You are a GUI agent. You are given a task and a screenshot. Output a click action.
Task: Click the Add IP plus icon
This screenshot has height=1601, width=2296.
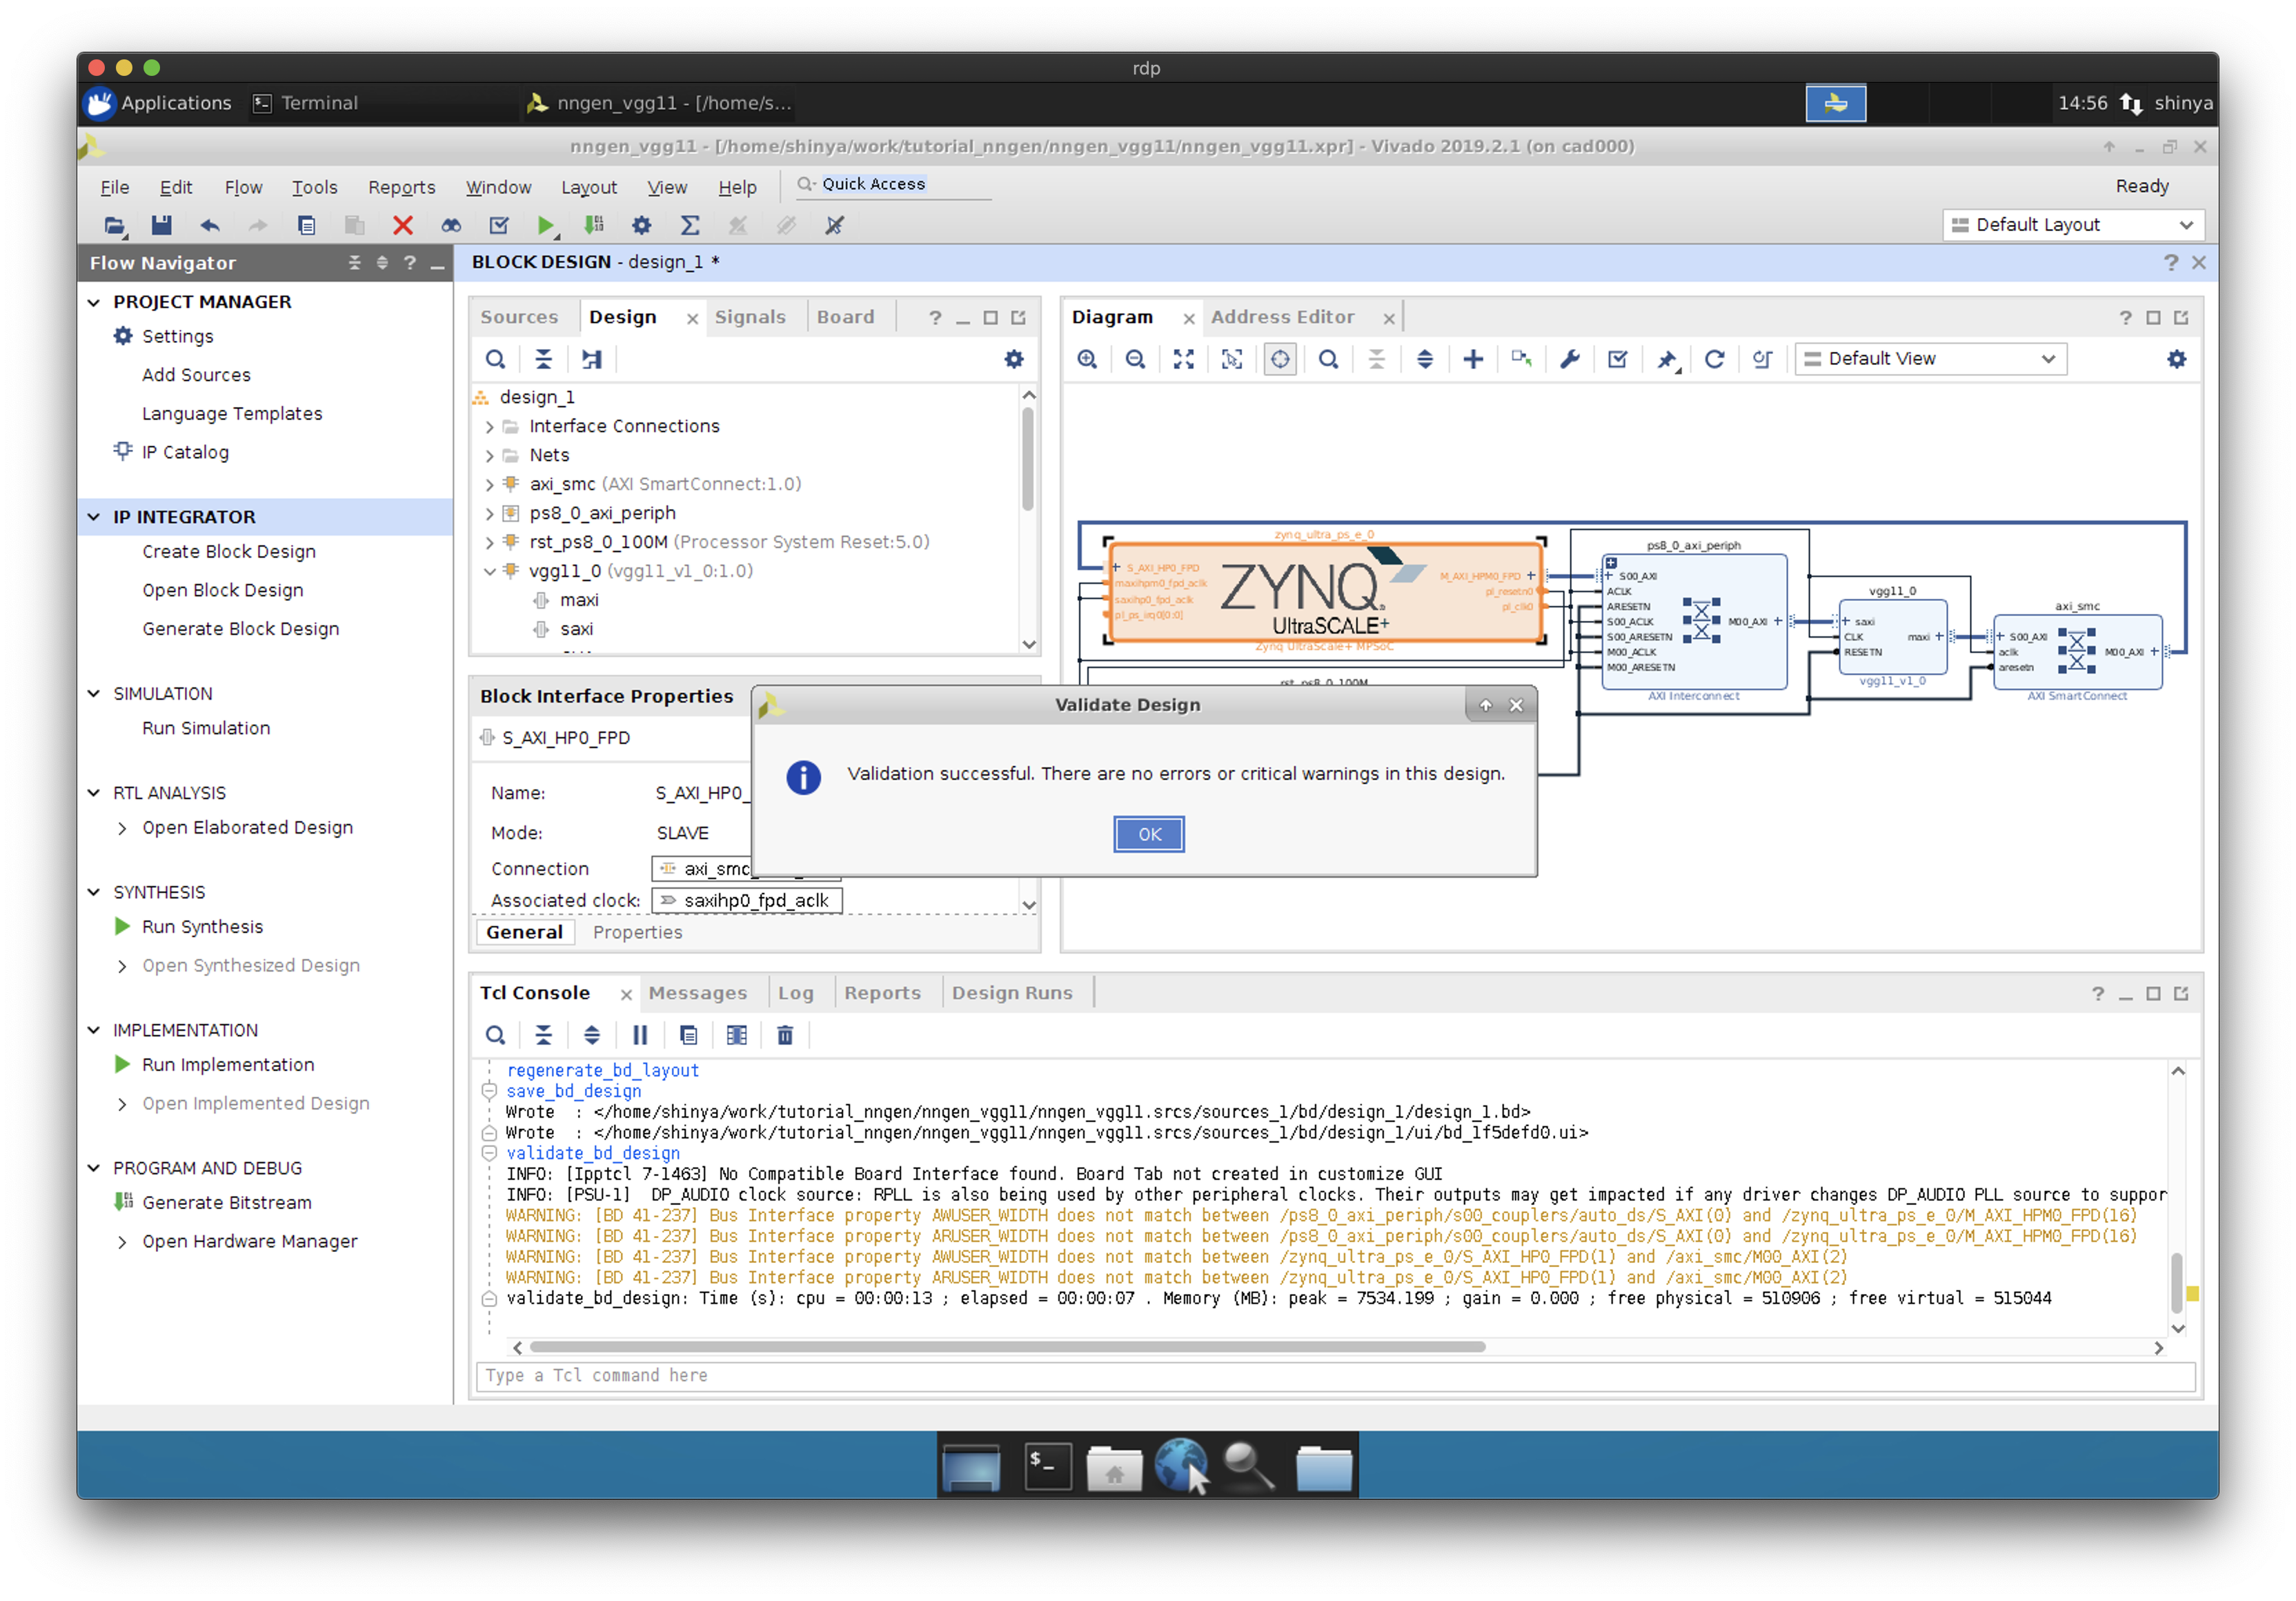(x=1473, y=359)
